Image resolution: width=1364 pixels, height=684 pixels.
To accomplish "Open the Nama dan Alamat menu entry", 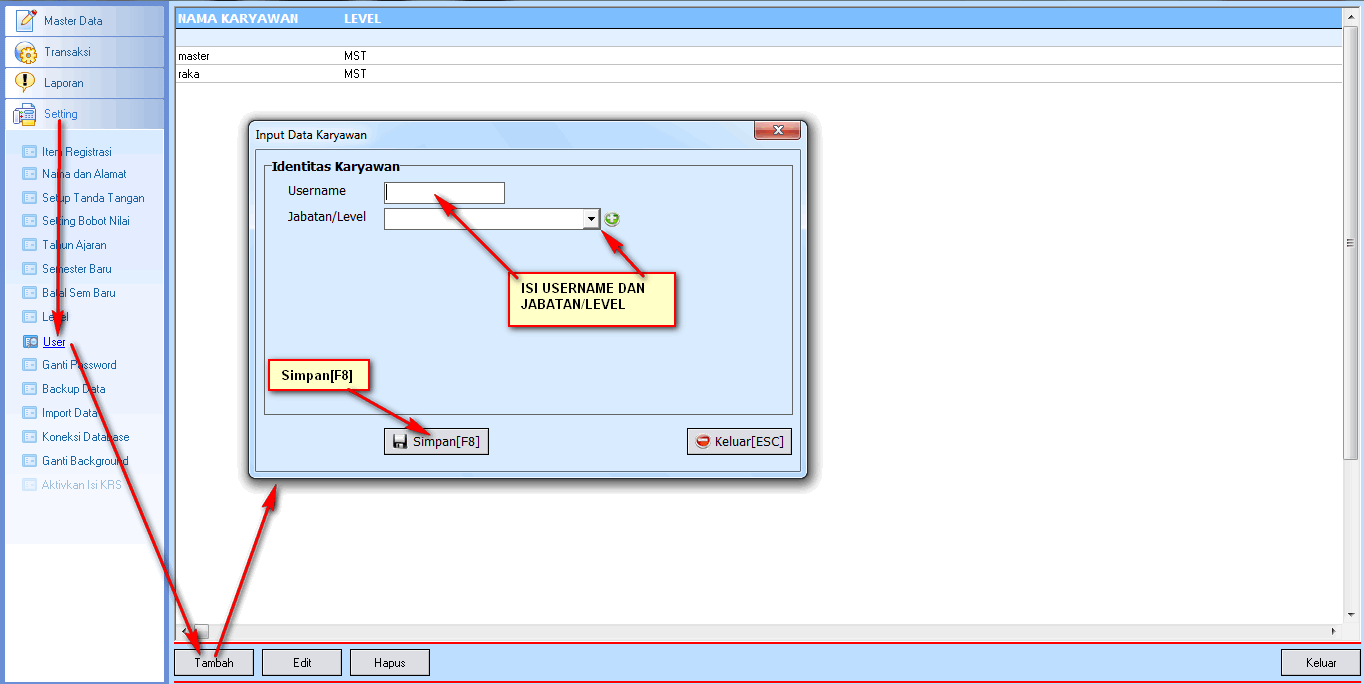I will 84,174.
